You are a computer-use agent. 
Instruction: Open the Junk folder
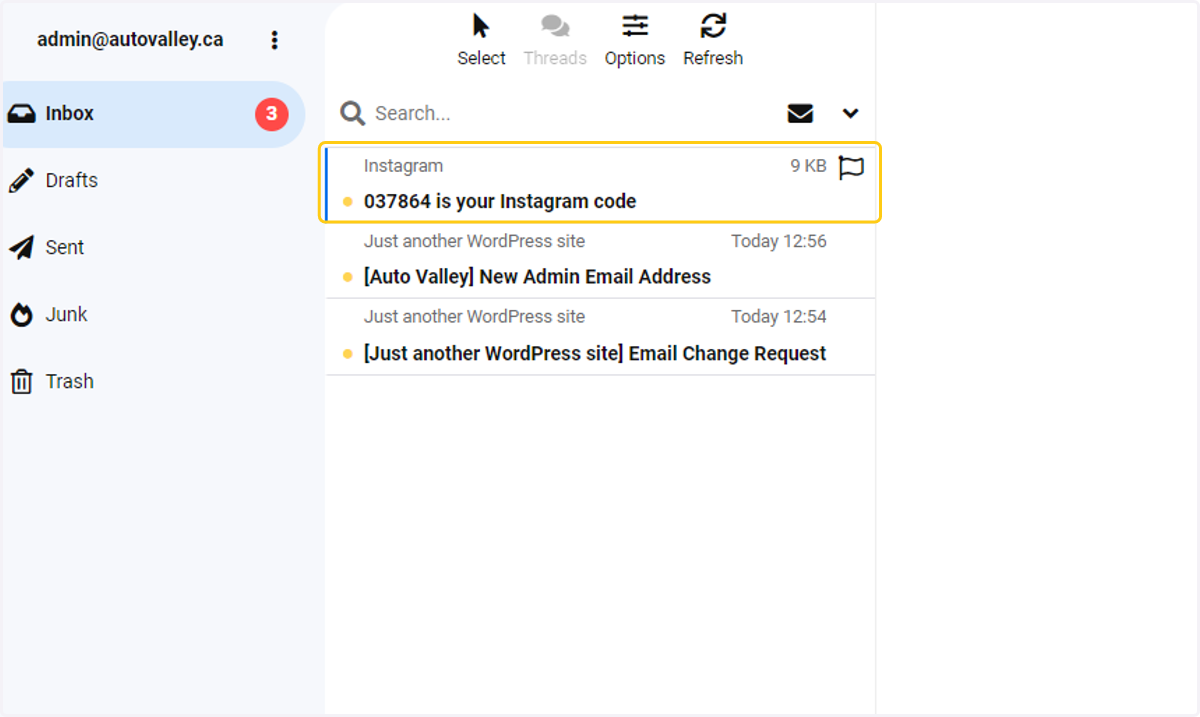point(154,315)
